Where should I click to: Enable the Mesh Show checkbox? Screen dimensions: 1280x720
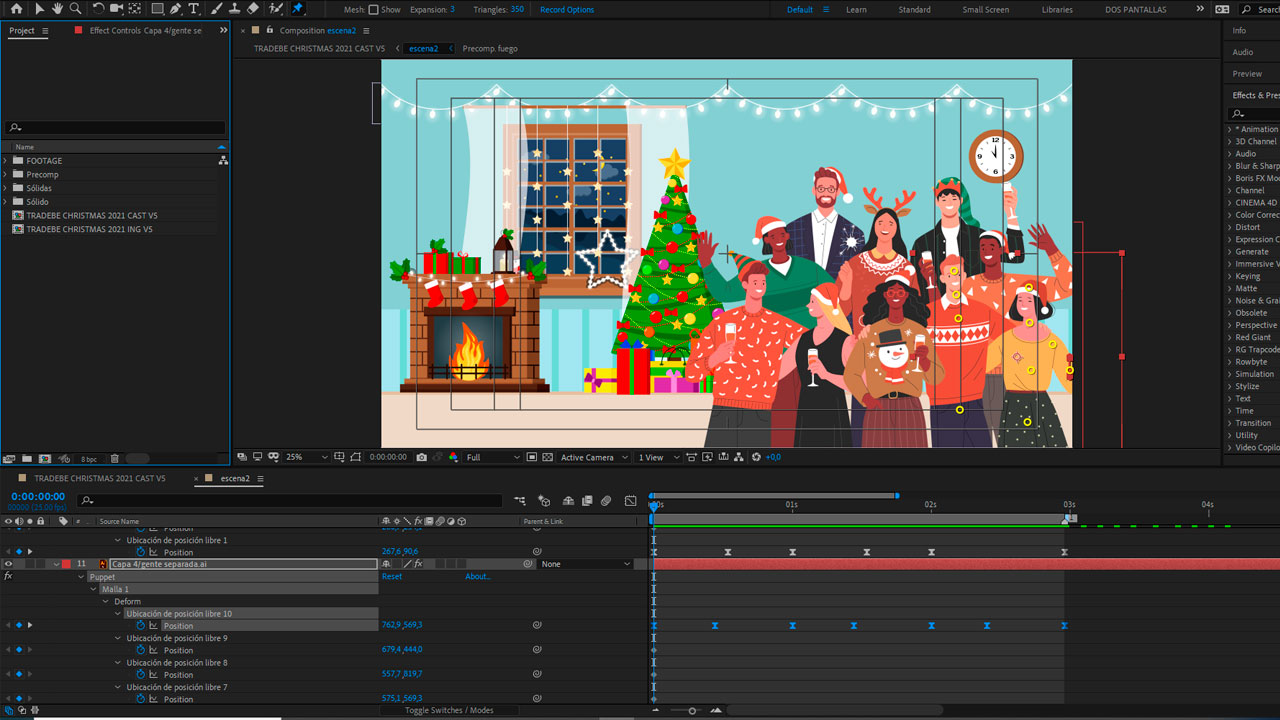tap(373, 10)
